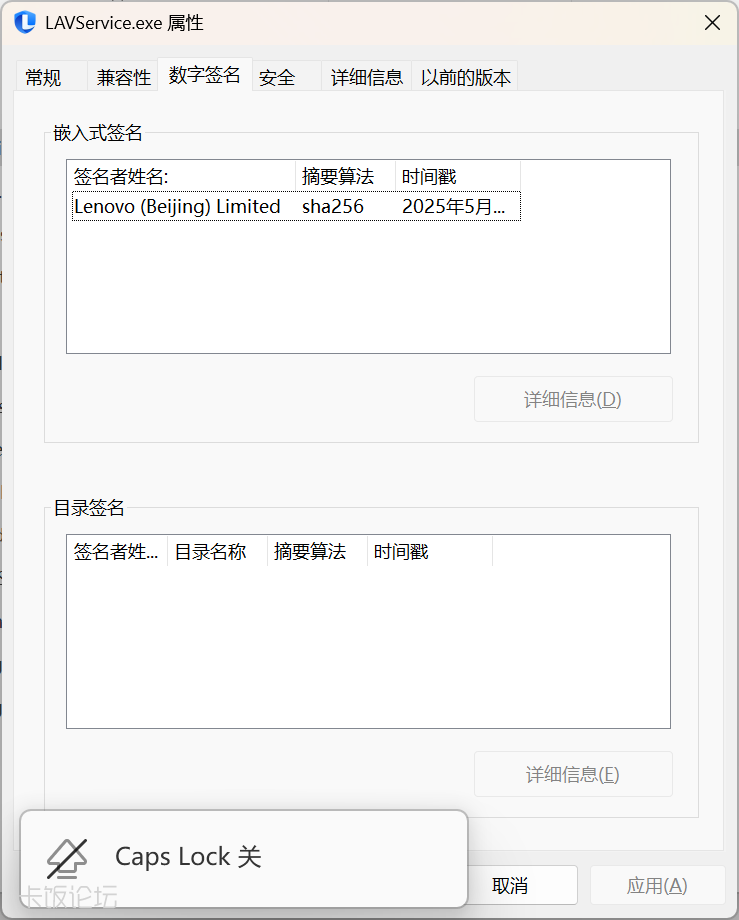Click the 2025年5月 timestamp cell

453,207
